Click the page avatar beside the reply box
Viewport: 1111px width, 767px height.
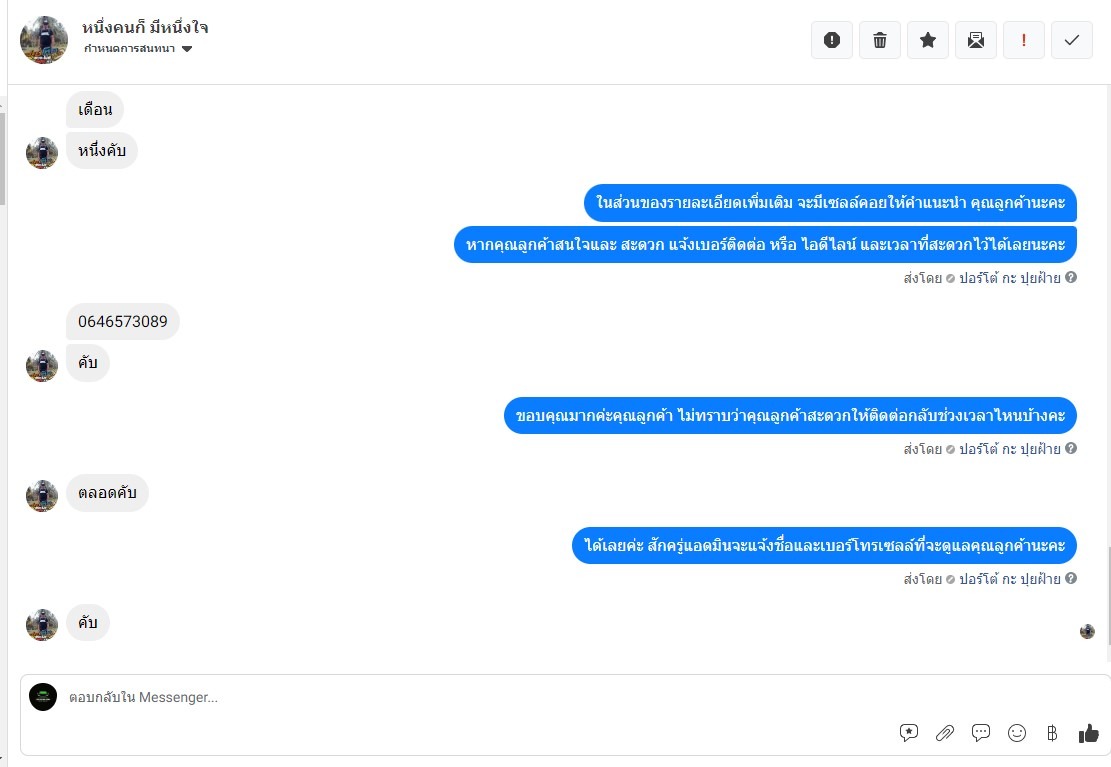(x=43, y=697)
